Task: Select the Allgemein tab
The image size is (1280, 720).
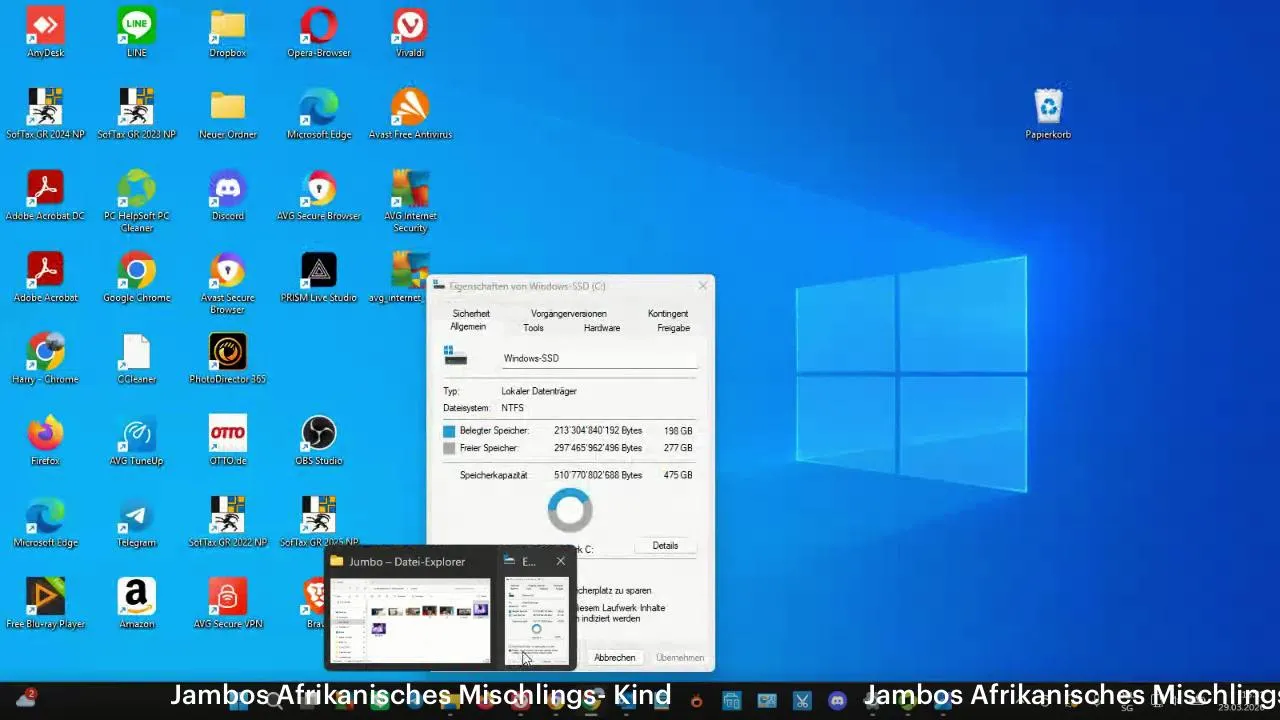Action: coord(468,327)
